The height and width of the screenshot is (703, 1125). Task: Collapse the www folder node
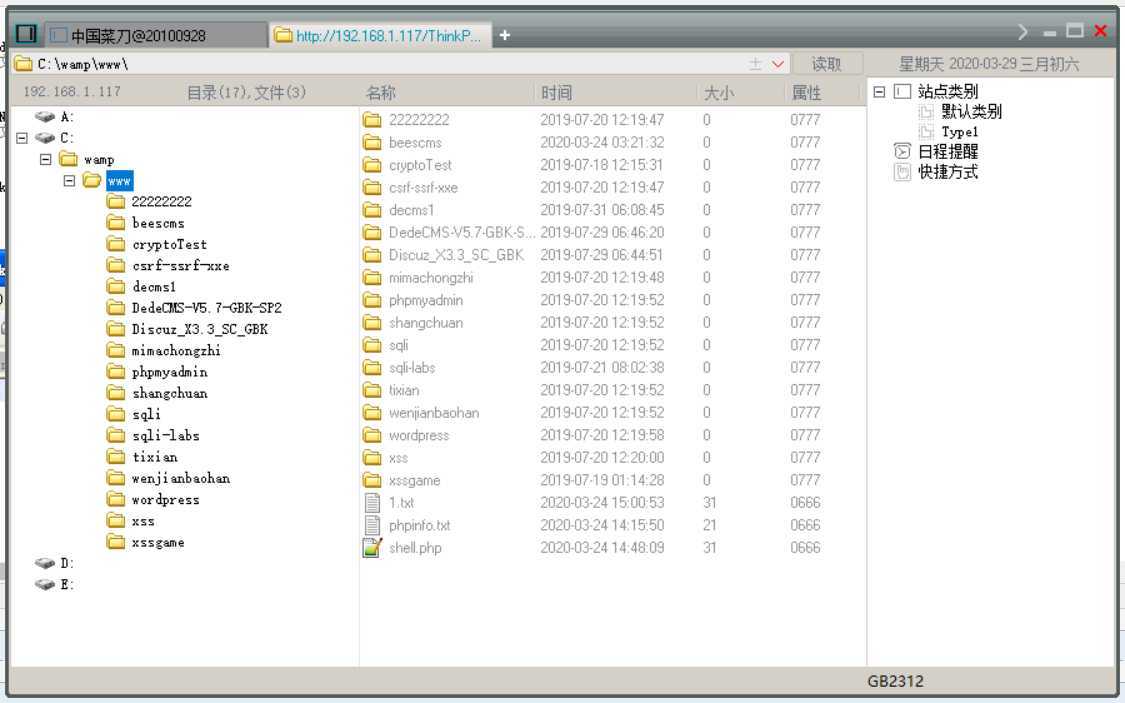coord(69,181)
